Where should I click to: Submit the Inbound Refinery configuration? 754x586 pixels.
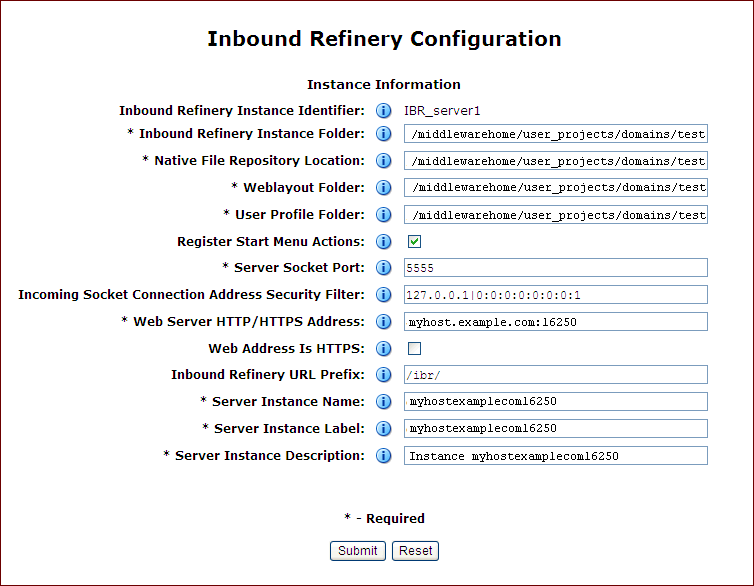(x=358, y=551)
